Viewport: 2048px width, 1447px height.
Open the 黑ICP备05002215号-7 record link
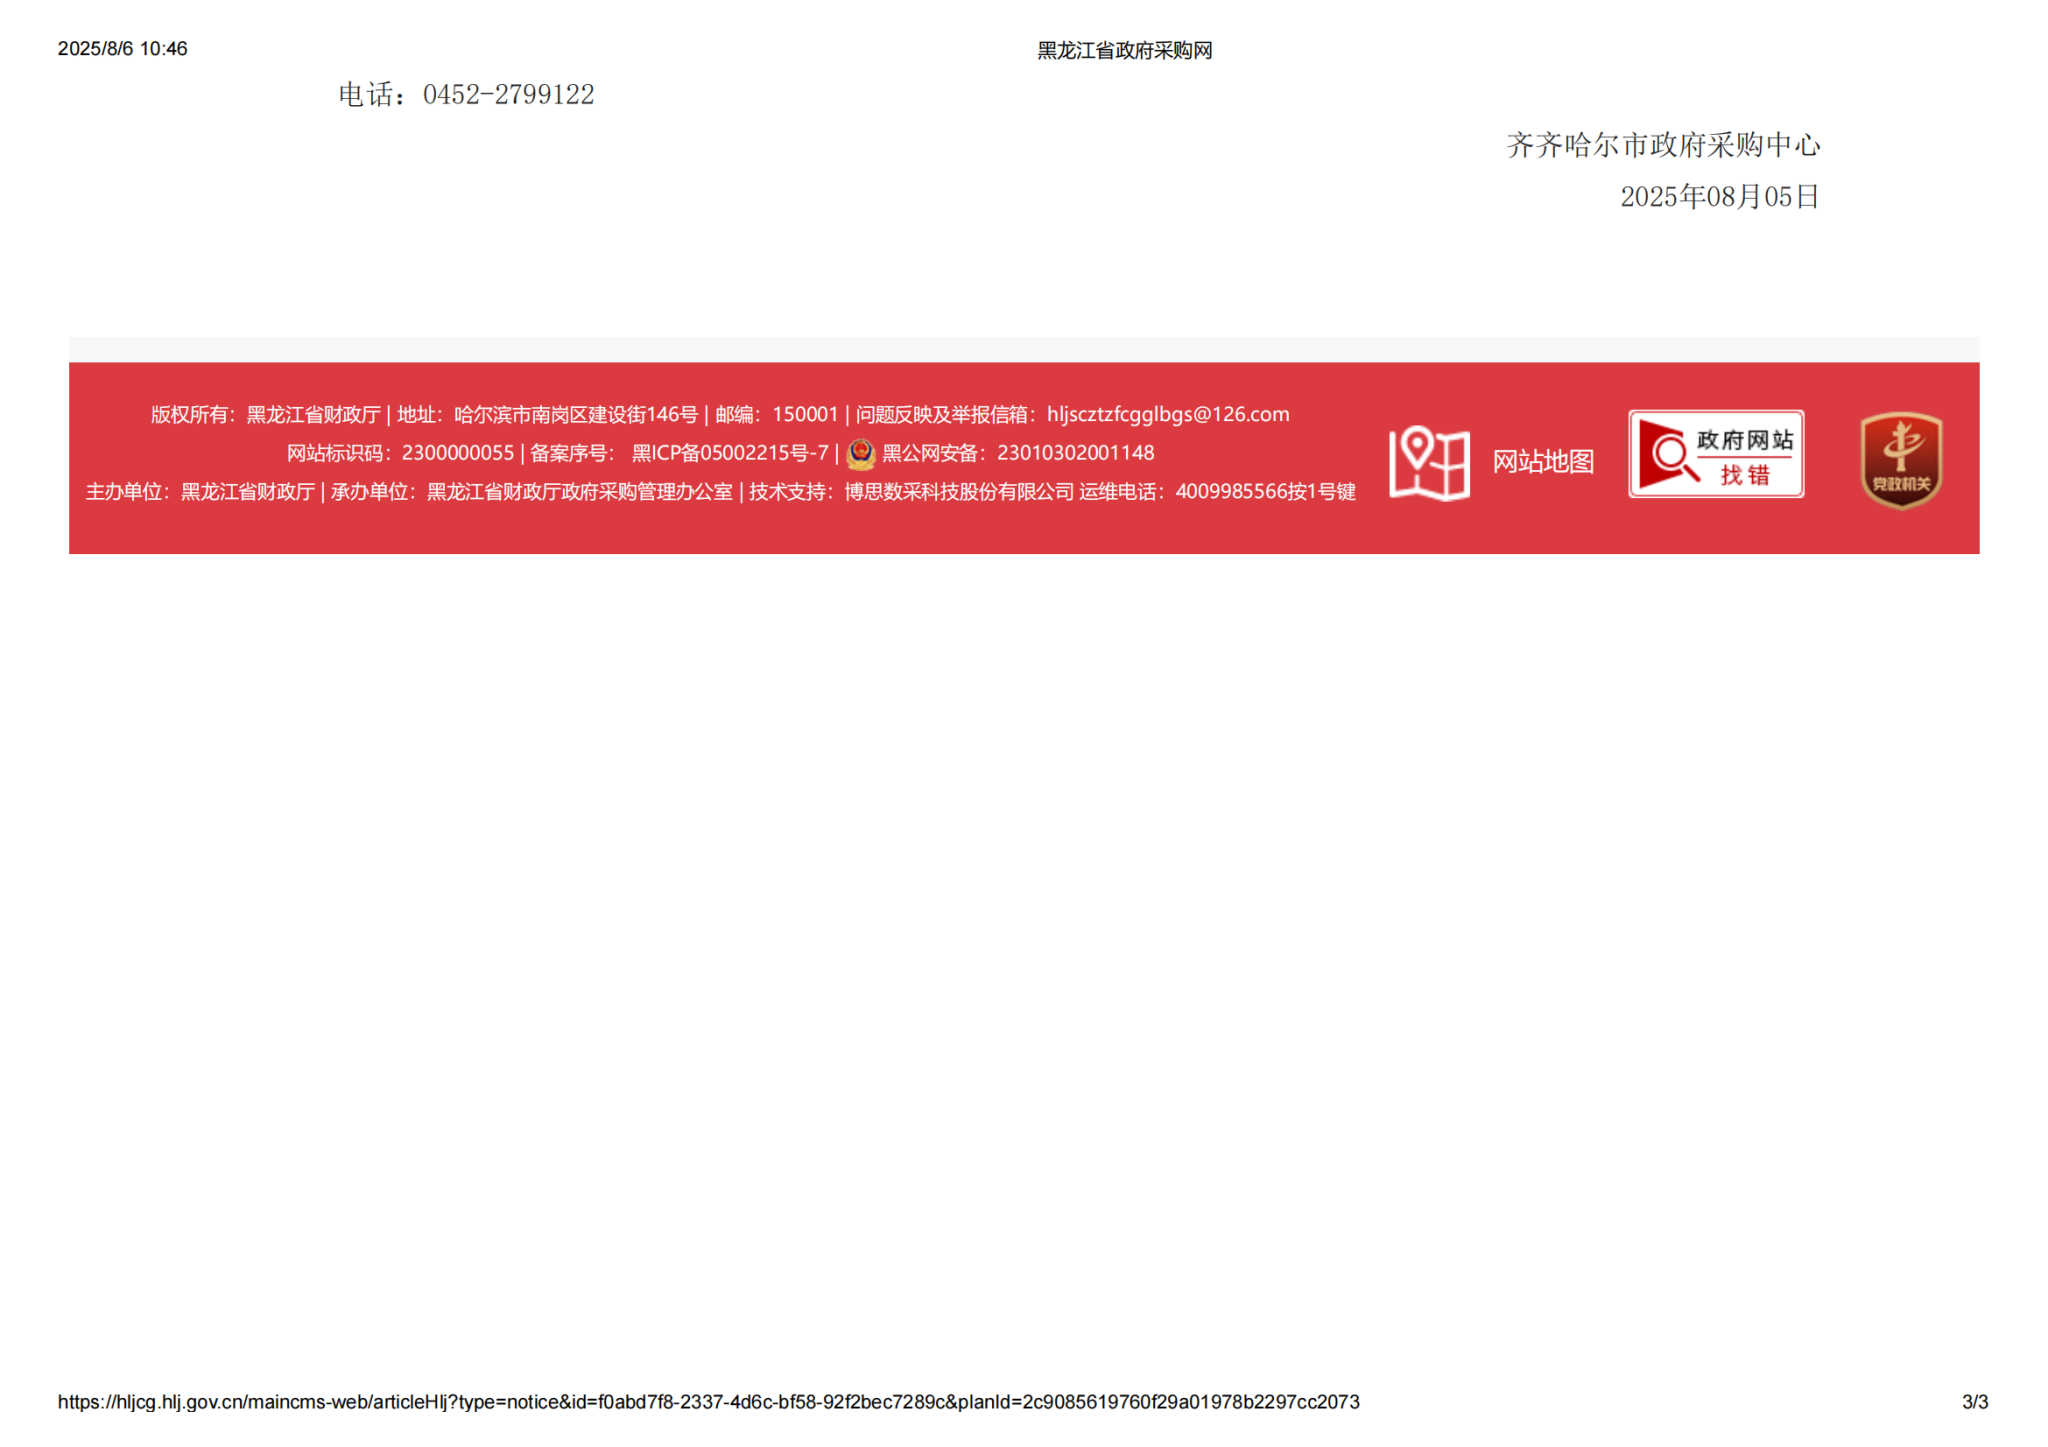[x=729, y=453]
